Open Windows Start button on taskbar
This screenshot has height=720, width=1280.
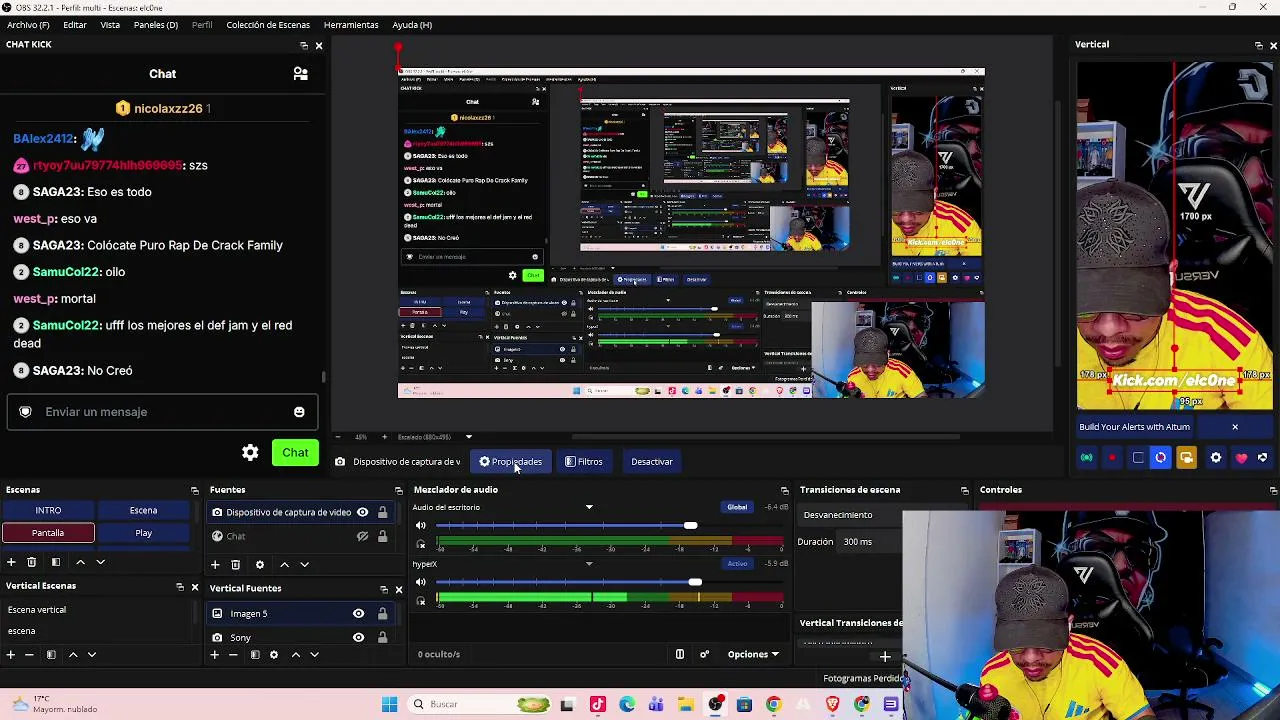tap(389, 704)
